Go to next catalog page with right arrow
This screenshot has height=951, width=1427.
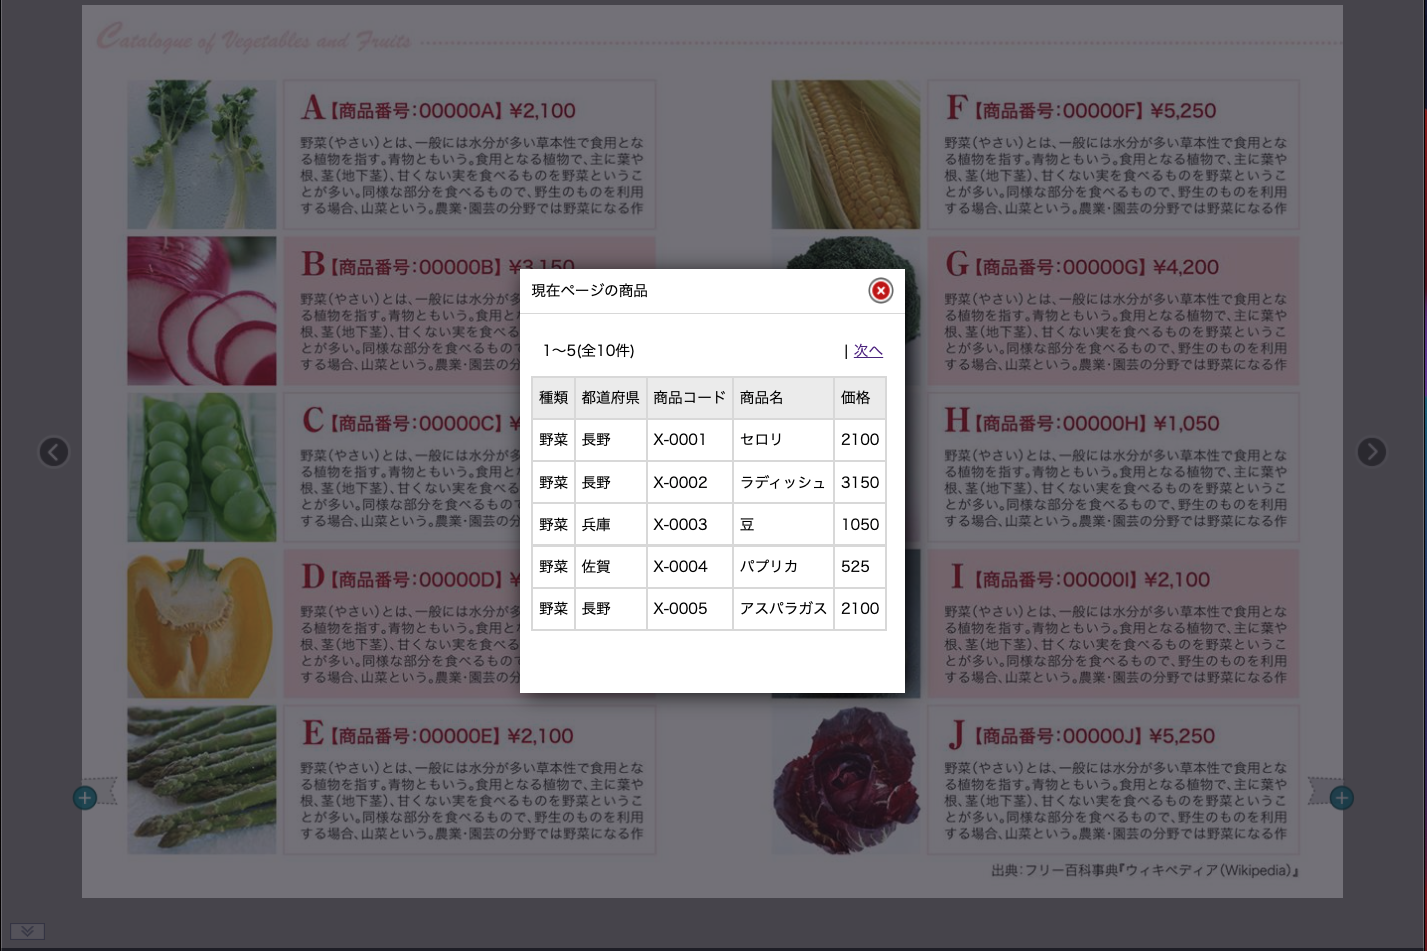[x=1371, y=452]
